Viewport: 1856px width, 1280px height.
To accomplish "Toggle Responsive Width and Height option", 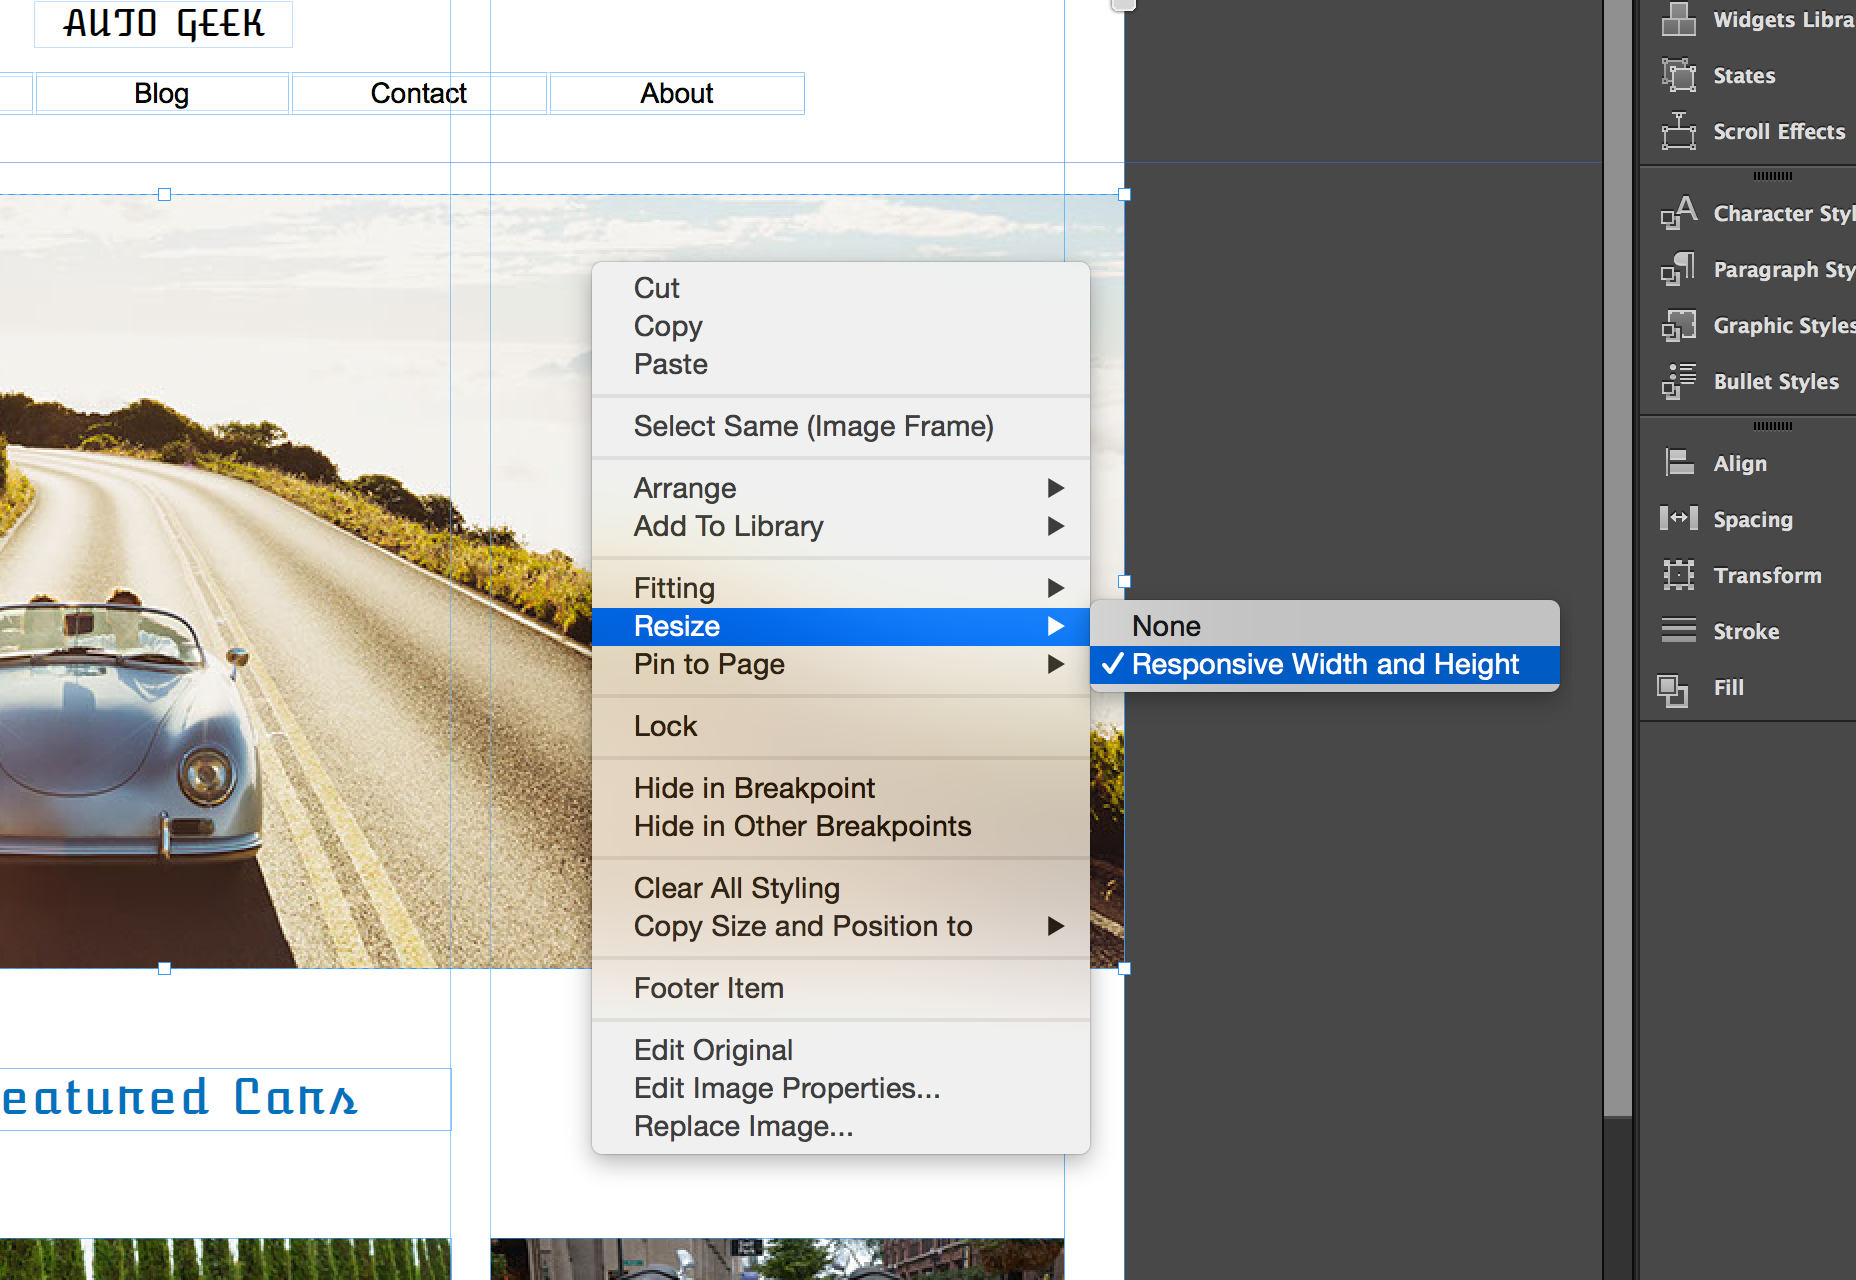I will 1324,664.
